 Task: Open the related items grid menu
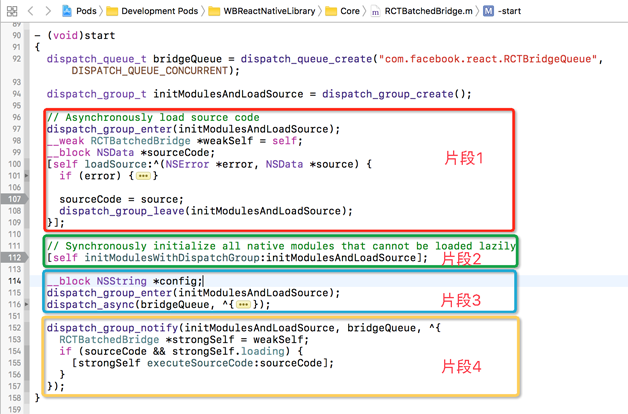[12, 11]
